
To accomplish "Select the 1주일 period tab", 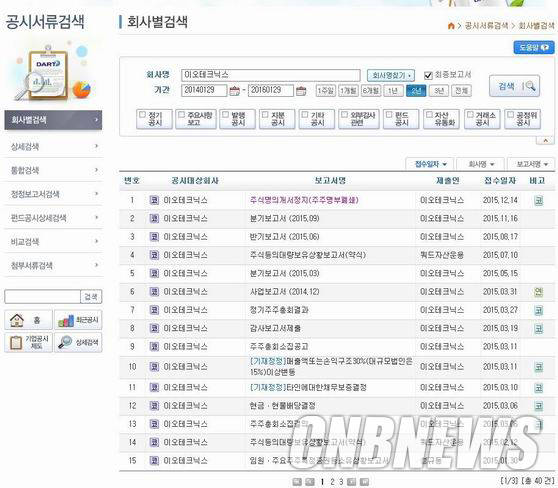I will [x=326, y=91].
